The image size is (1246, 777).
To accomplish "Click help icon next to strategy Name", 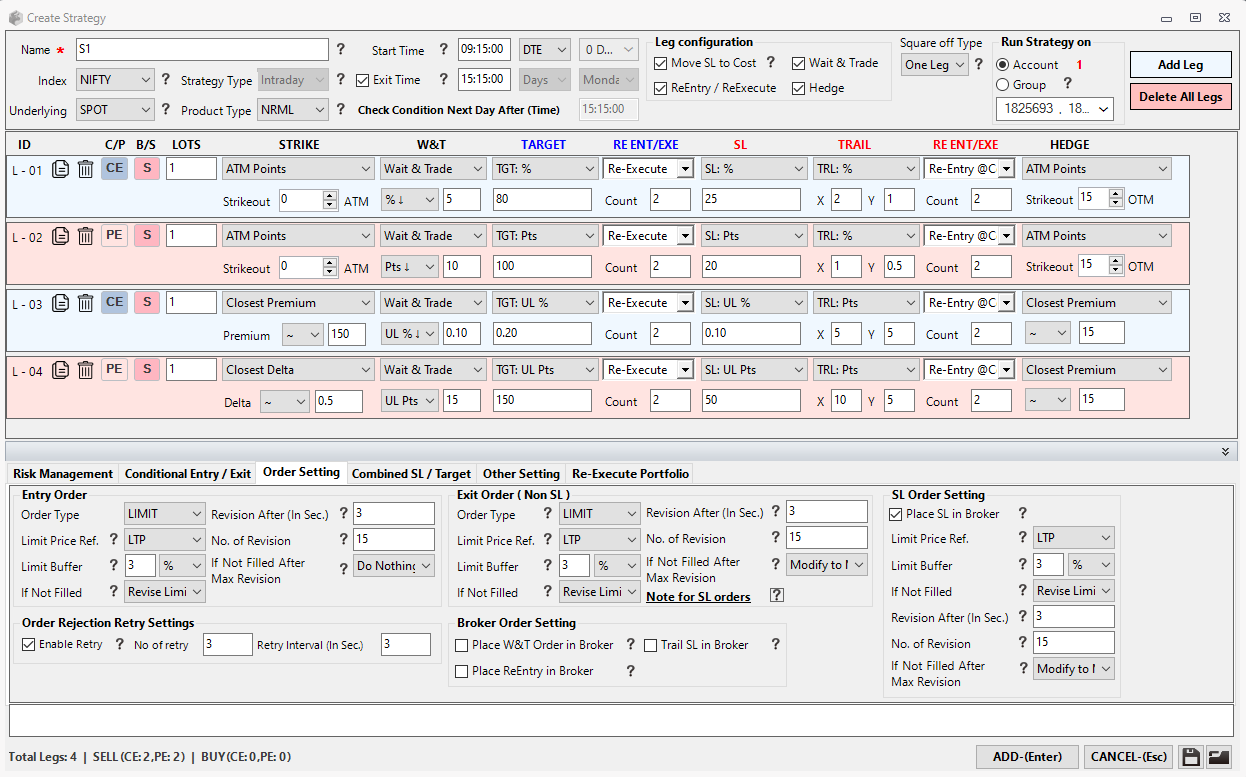I will pos(340,49).
